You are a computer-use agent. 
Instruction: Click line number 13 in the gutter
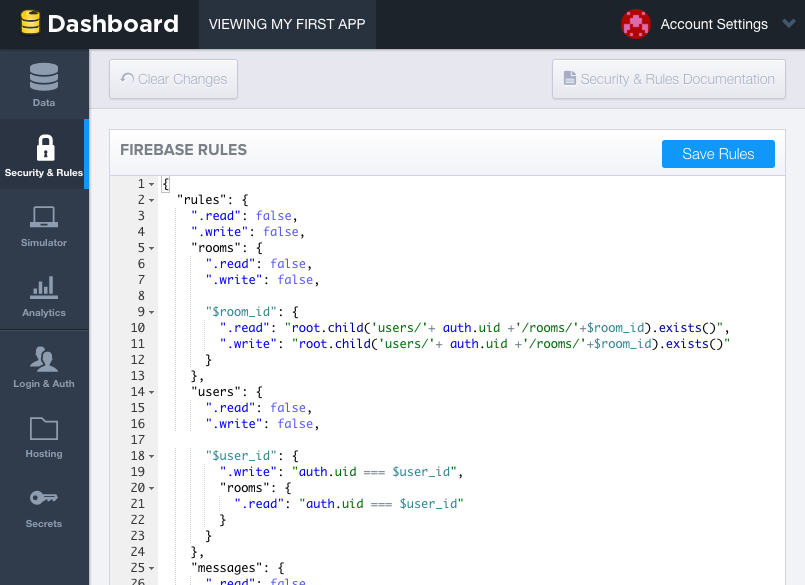click(138, 376)
